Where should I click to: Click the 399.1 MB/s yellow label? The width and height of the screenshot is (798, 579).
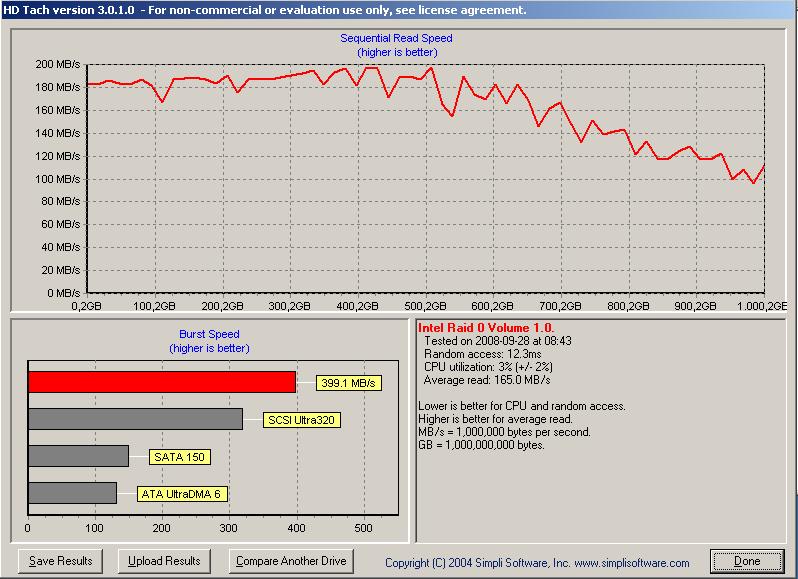point(348,383)
